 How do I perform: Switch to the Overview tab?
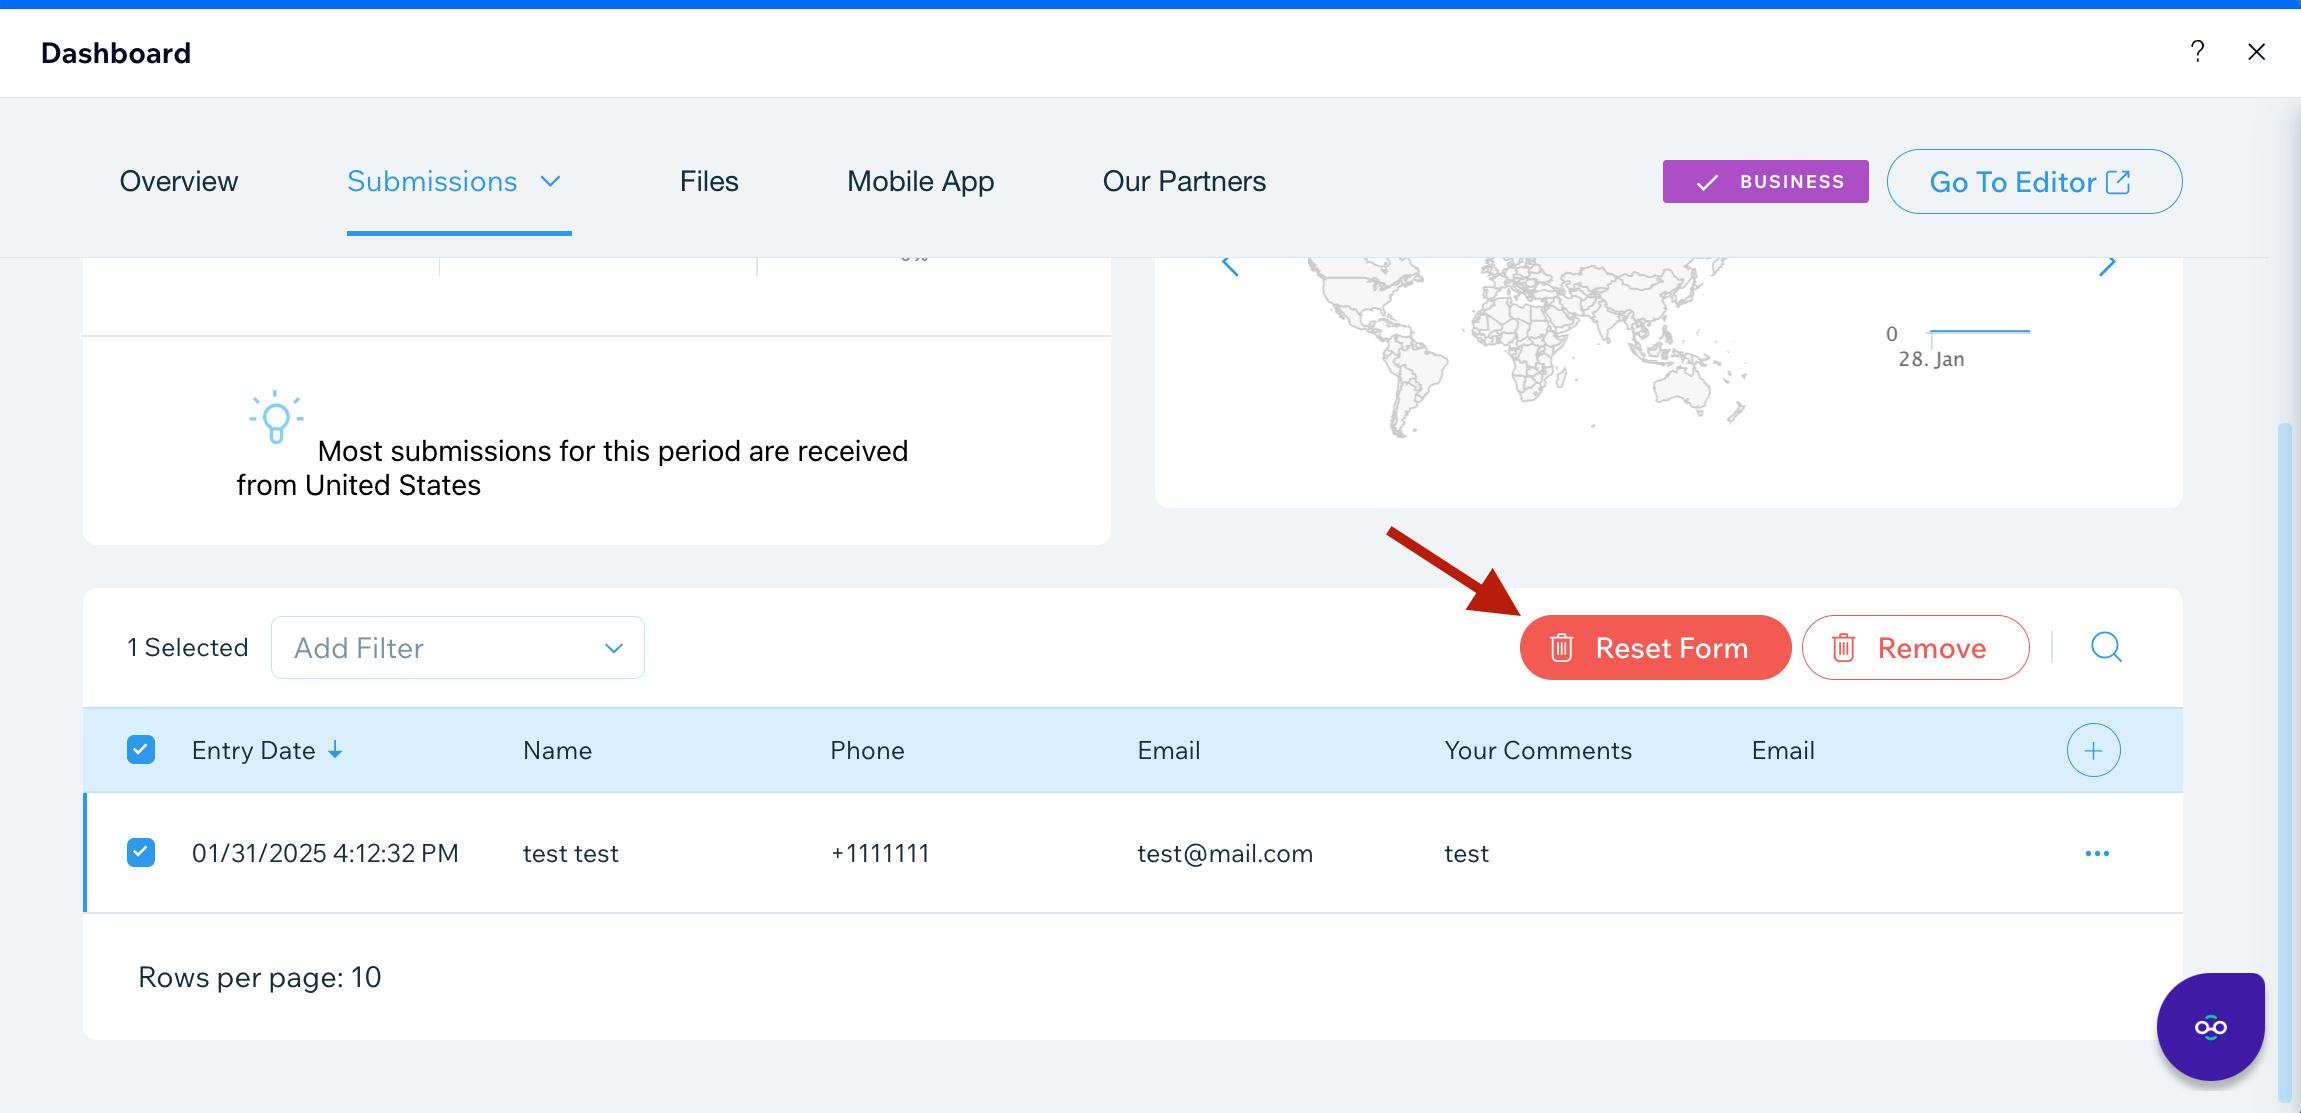tap(179, 181)
